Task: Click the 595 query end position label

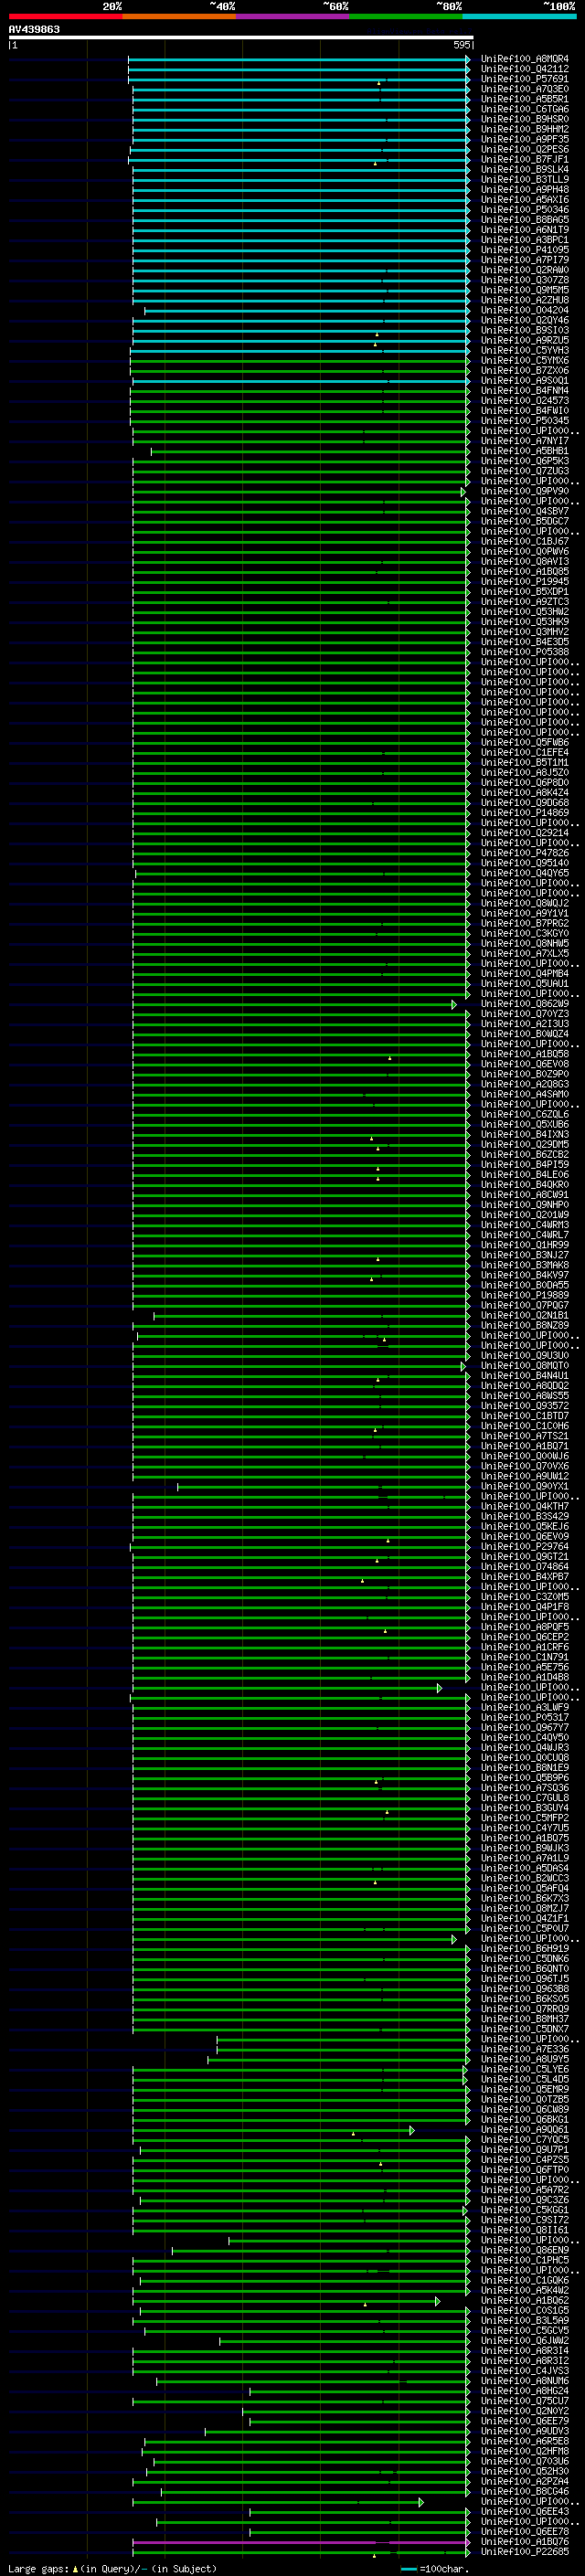Action: 461,45
